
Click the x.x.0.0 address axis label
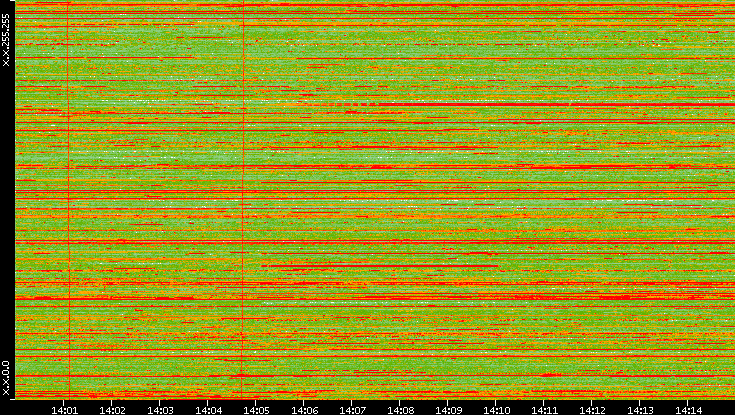point(6,378)
